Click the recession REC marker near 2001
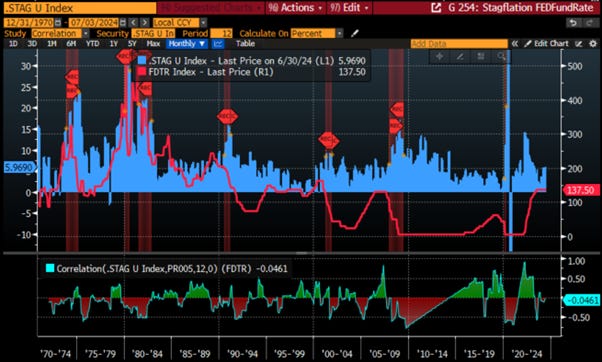 point(329,140)
